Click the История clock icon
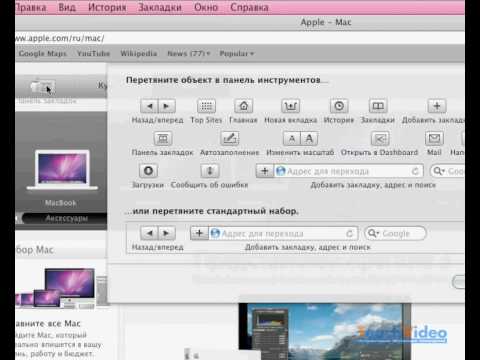 coord(339,106)
